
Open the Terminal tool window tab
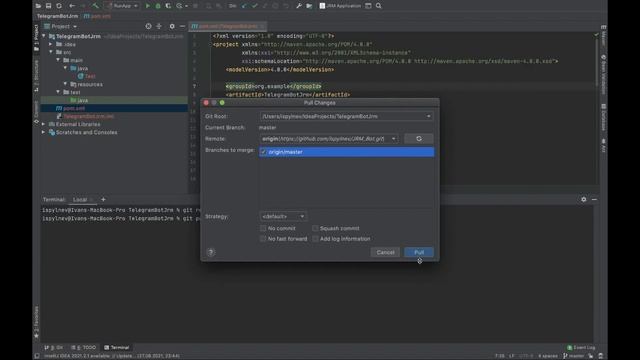117,347
